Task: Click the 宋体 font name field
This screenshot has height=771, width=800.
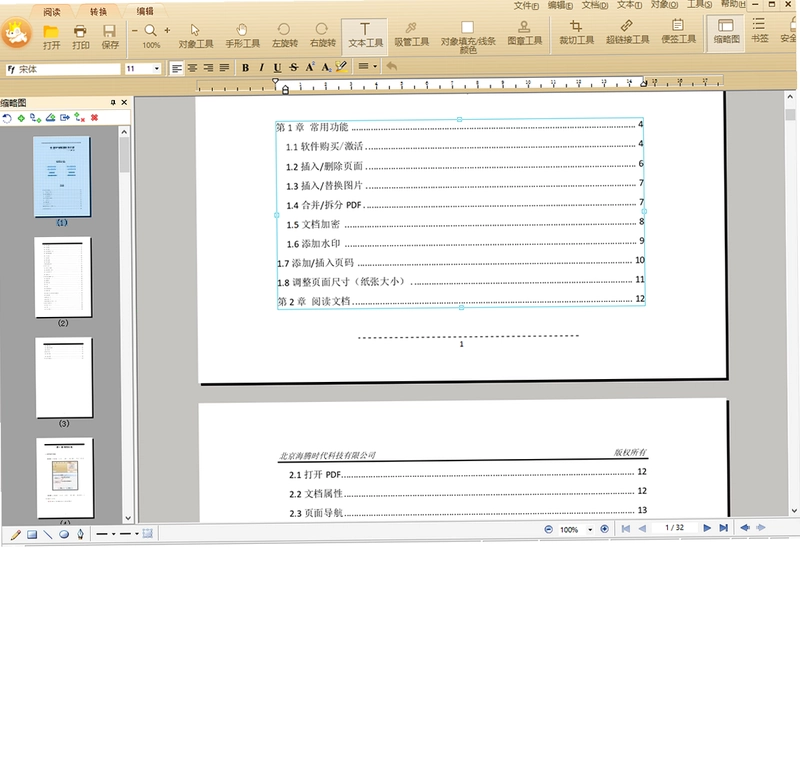Action: pos(63,69)
